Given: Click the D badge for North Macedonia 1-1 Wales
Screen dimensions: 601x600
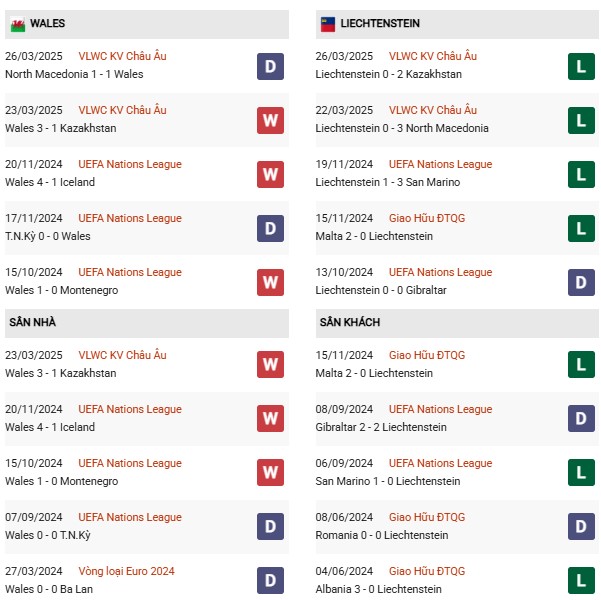Looking at the screenshot, I should coord(270,66).
